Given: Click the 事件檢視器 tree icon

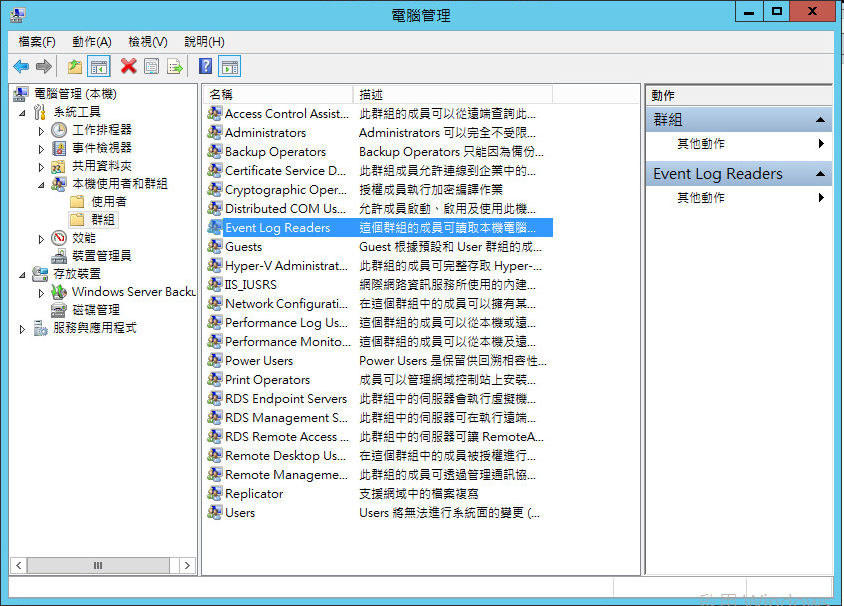Looking at the screenshot, I should (59, 148).
